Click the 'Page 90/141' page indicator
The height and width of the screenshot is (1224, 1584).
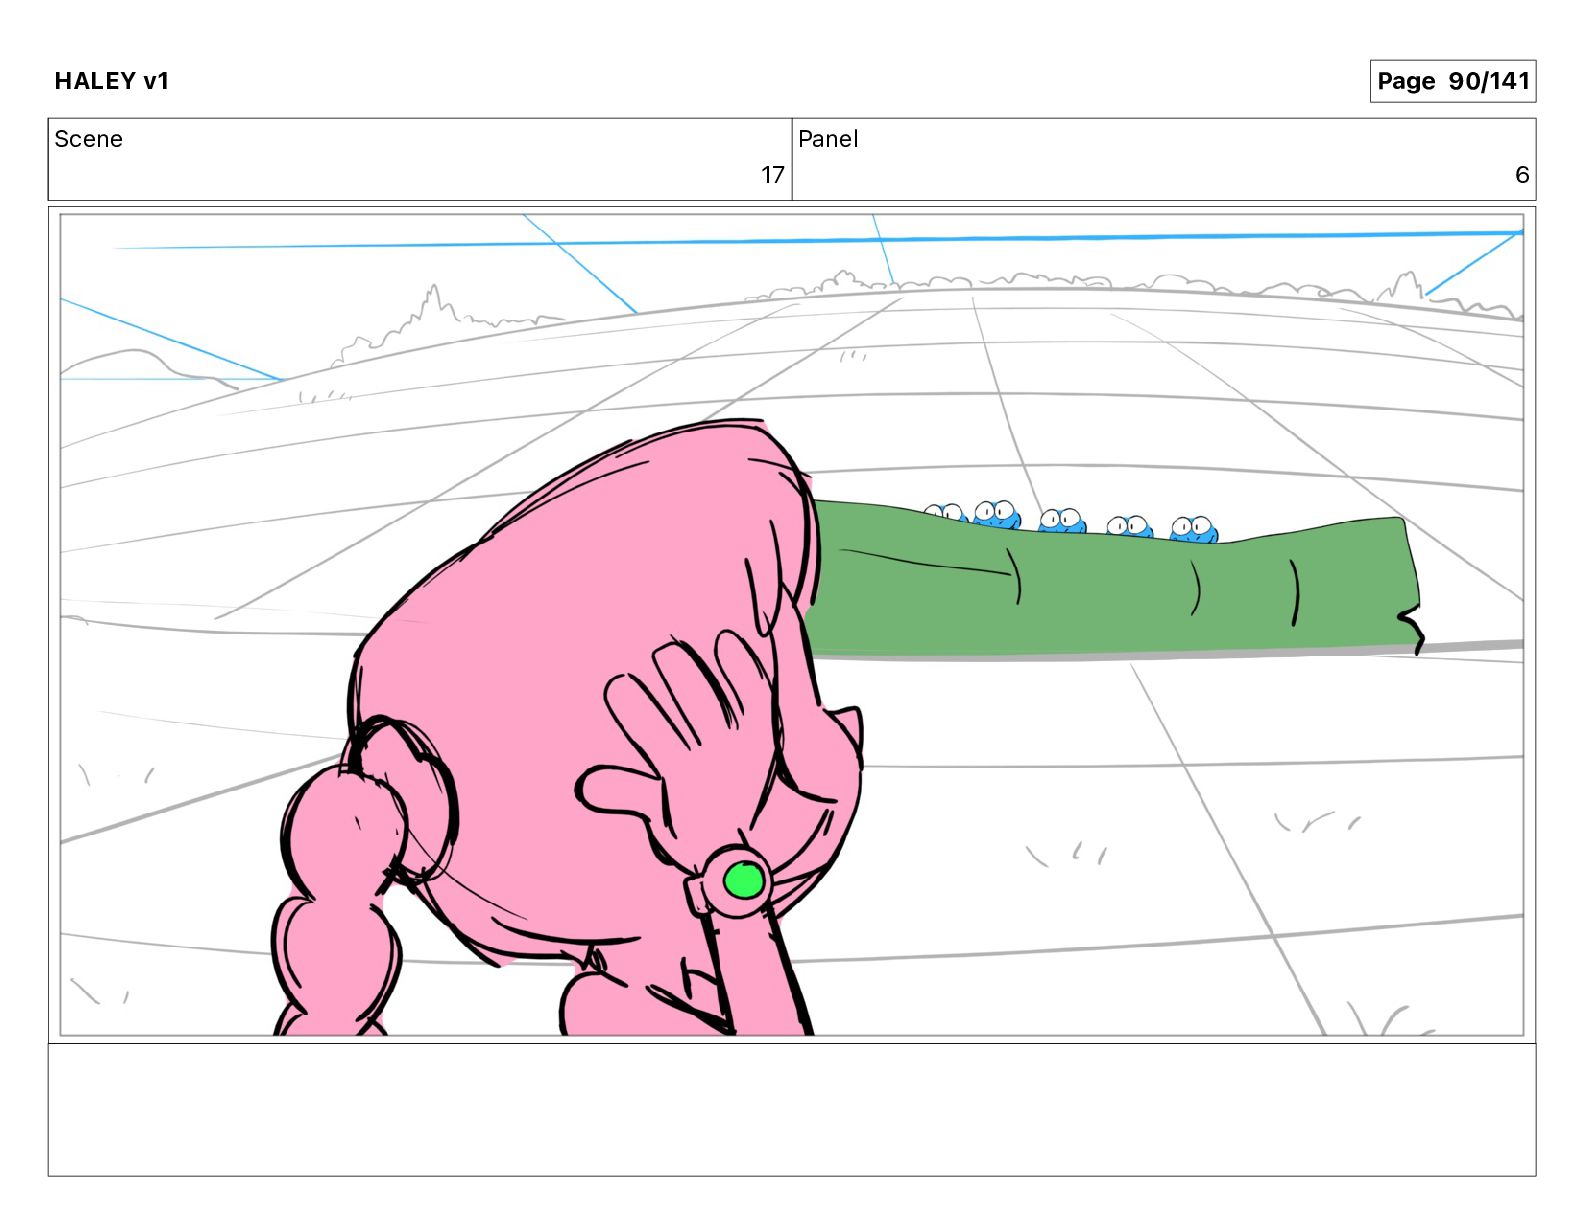pos(1452,81)
